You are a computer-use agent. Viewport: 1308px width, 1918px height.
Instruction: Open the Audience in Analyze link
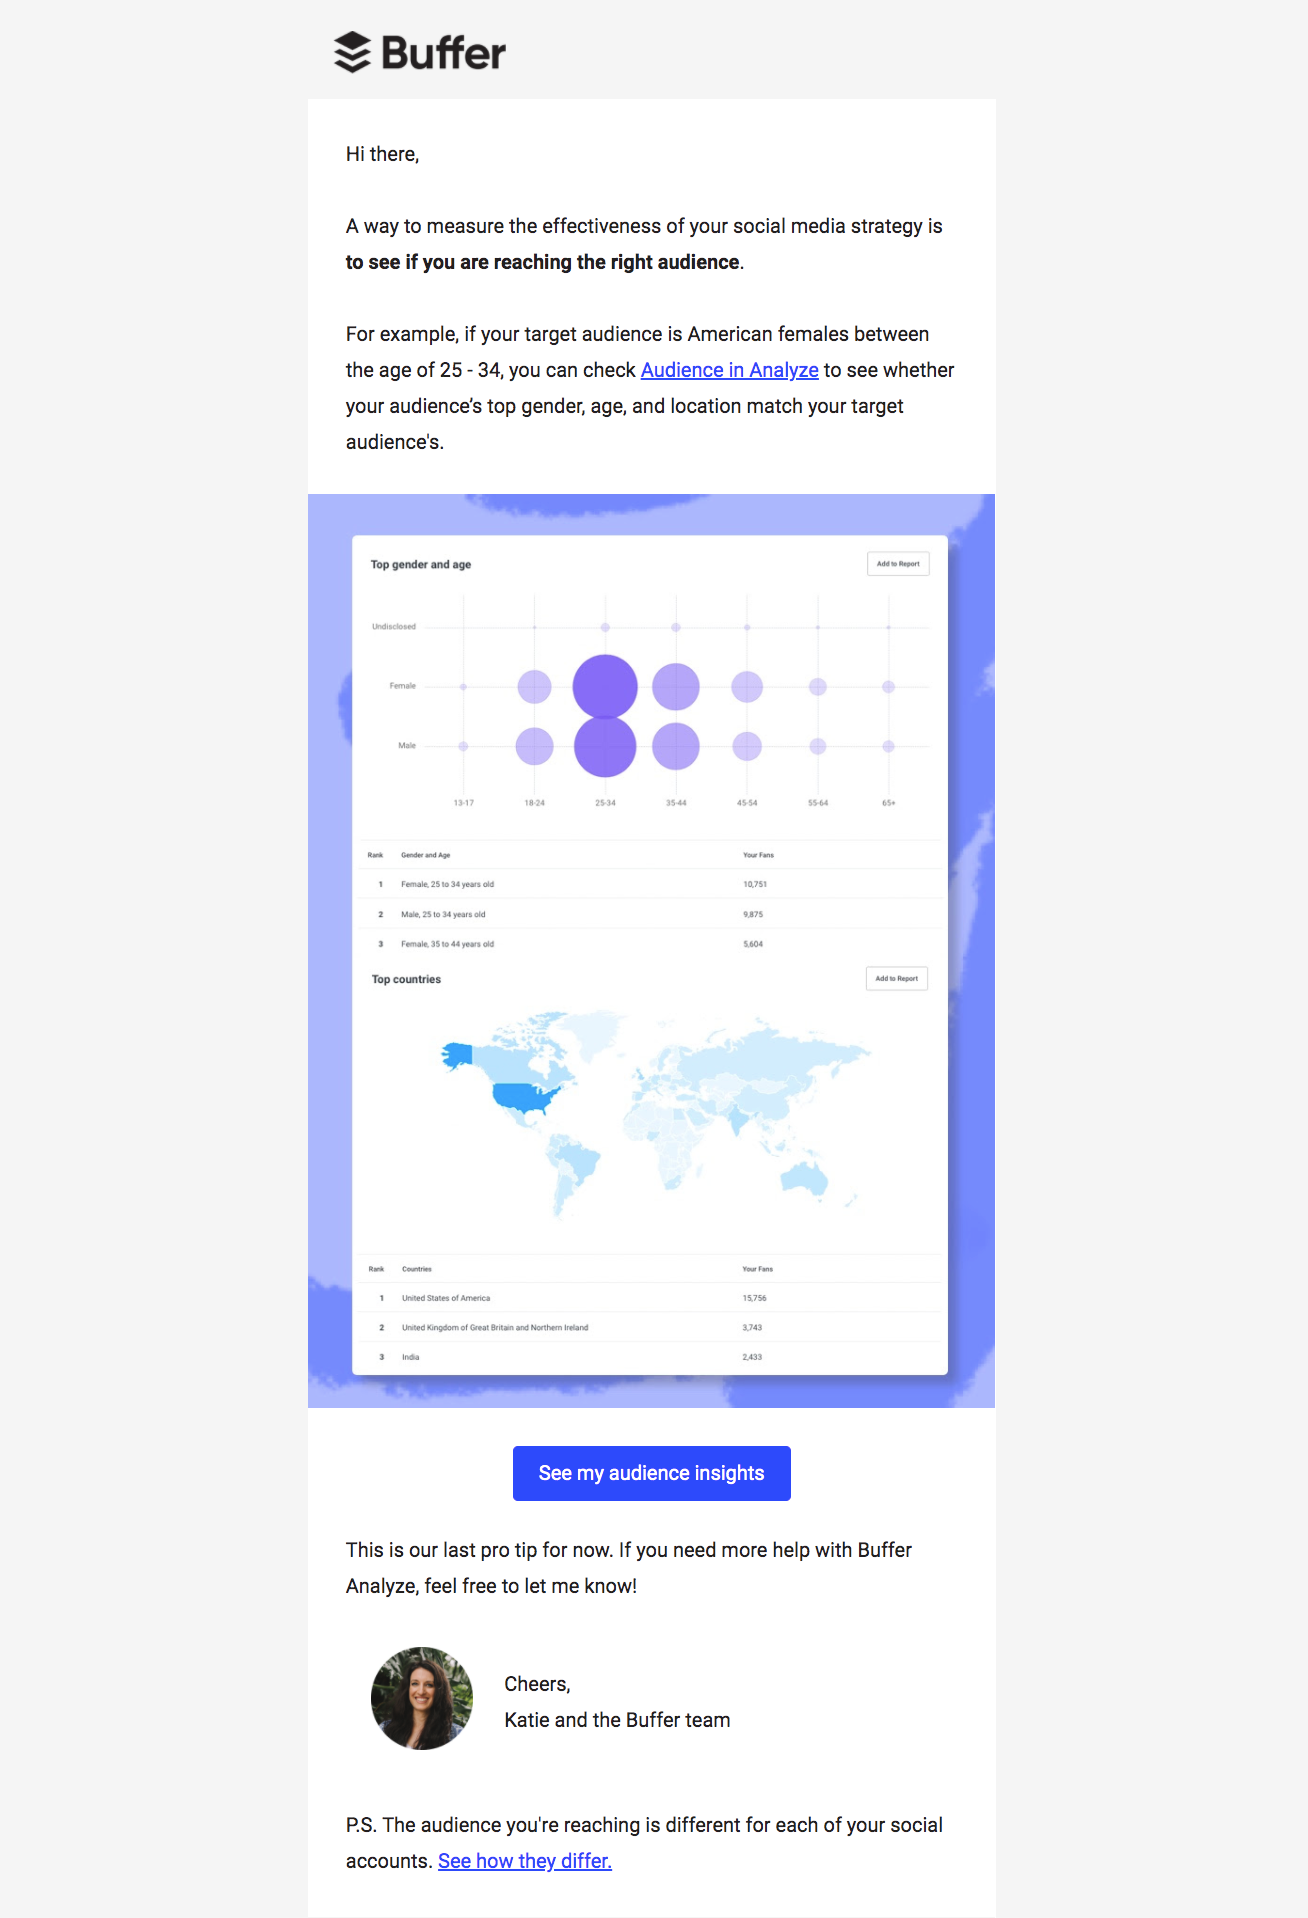click(730, 370)
